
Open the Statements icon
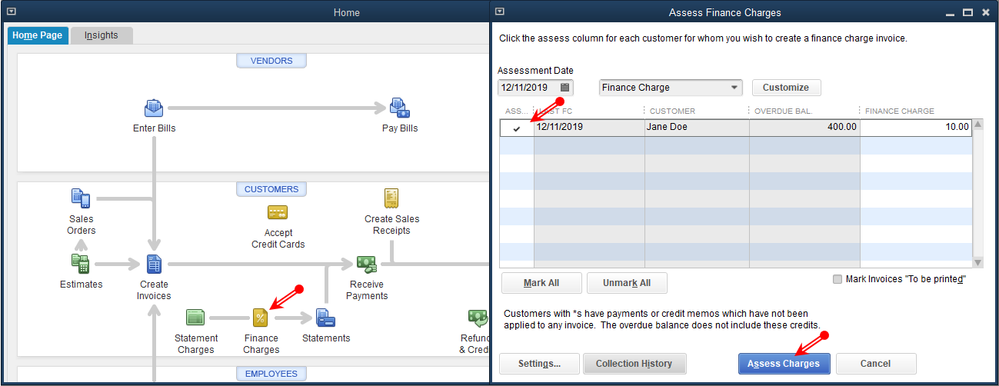tap(326, 317)
